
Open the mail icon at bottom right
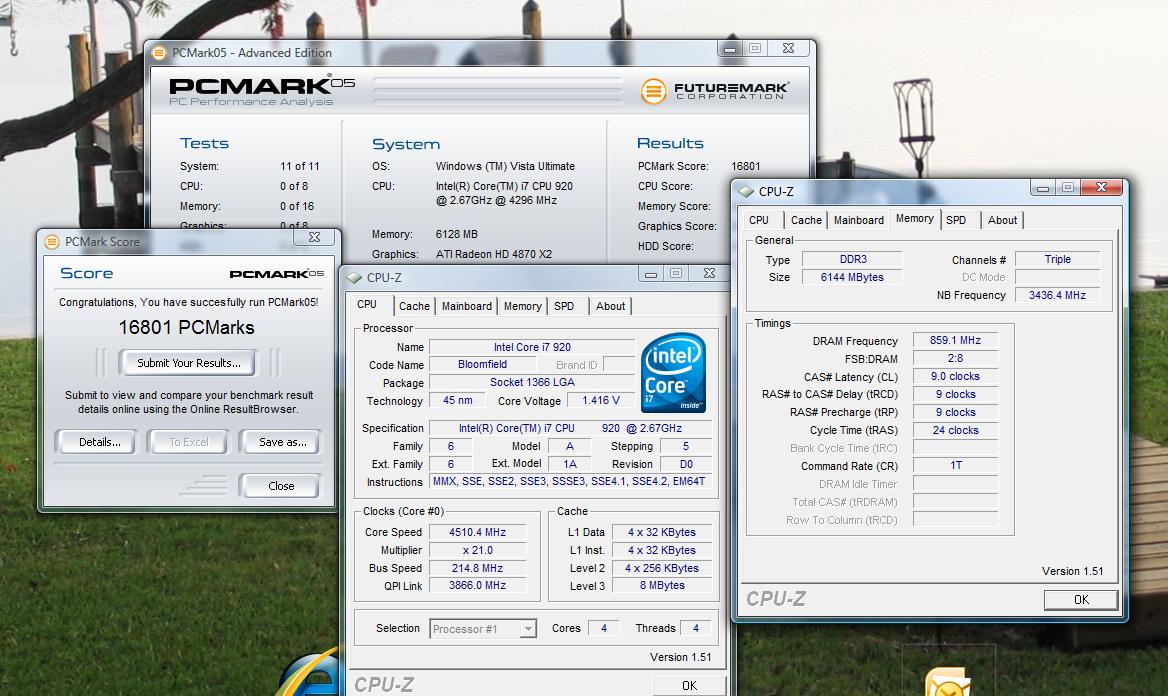click(947, 682)
